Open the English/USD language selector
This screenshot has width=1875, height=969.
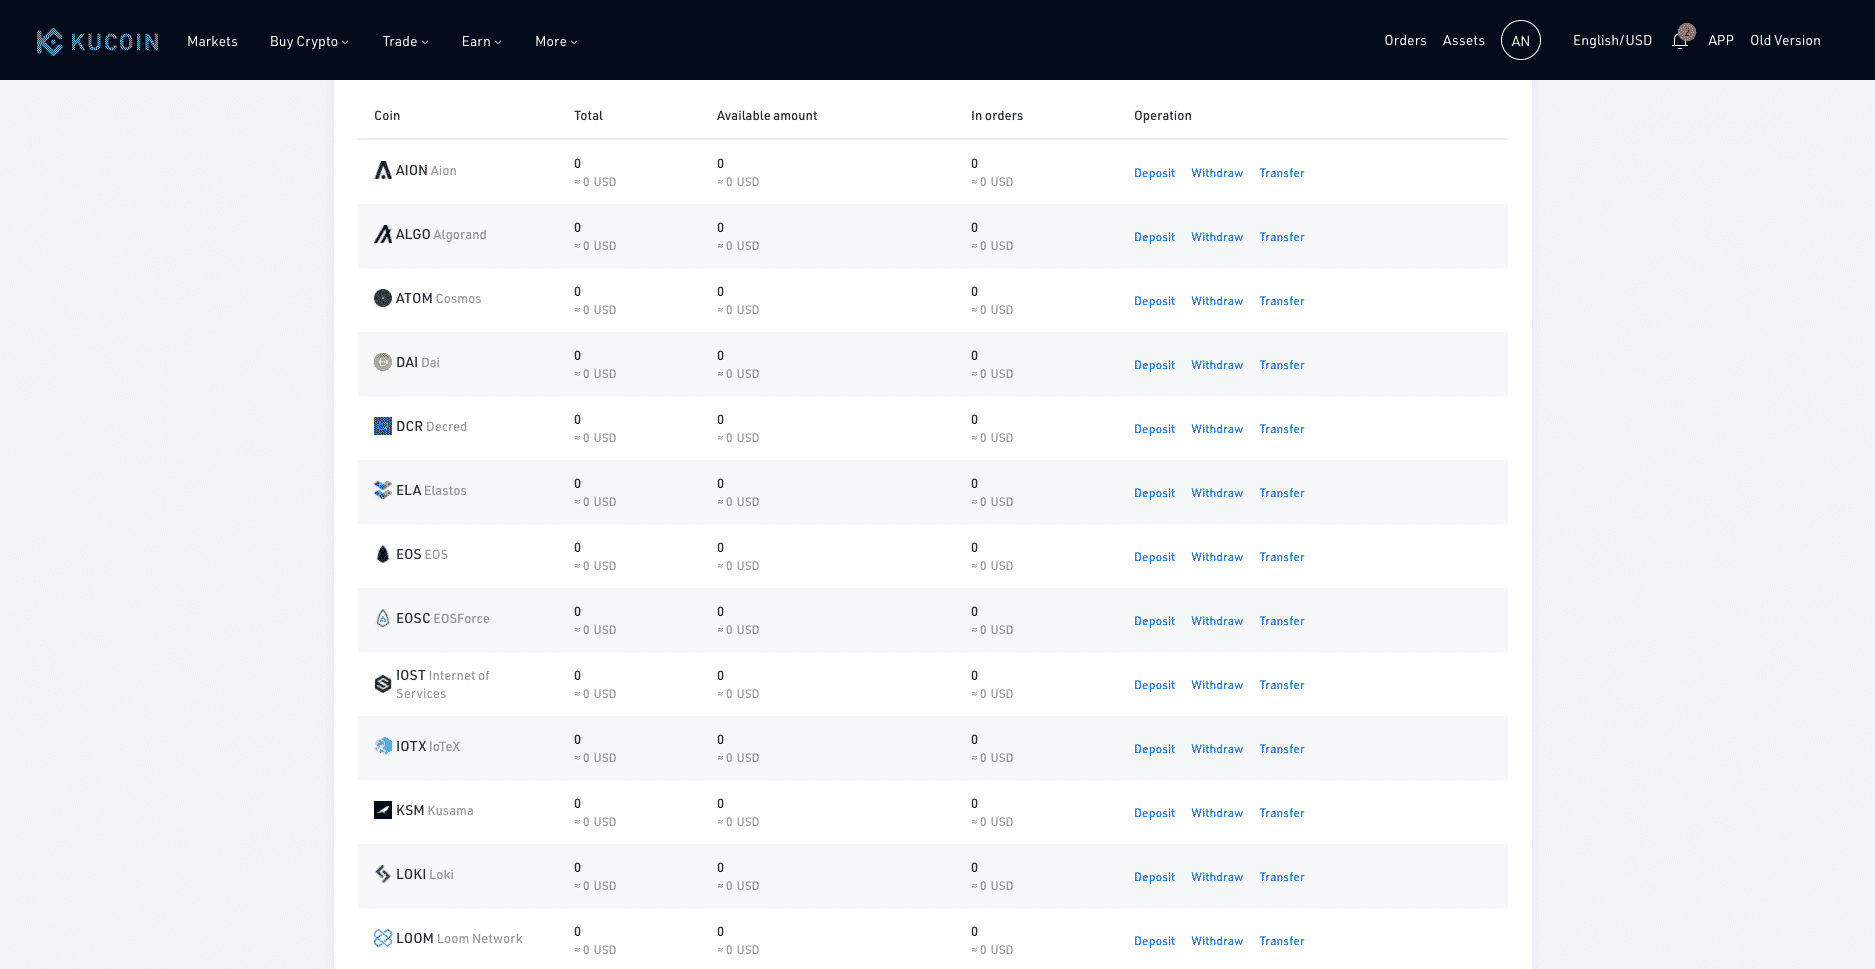[1612, 40]
